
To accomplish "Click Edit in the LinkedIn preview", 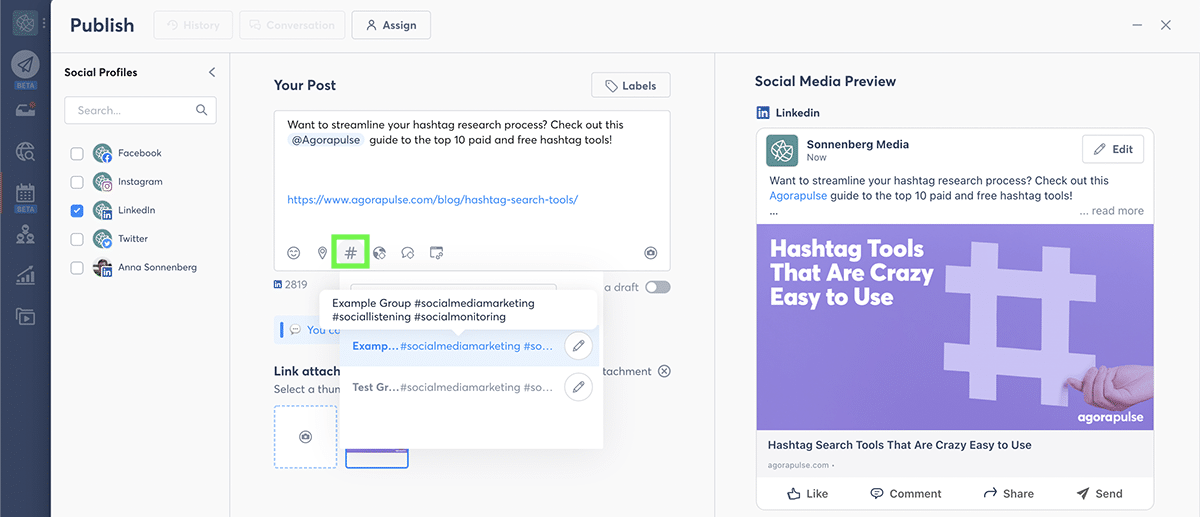I will [x=1113, y=149].
